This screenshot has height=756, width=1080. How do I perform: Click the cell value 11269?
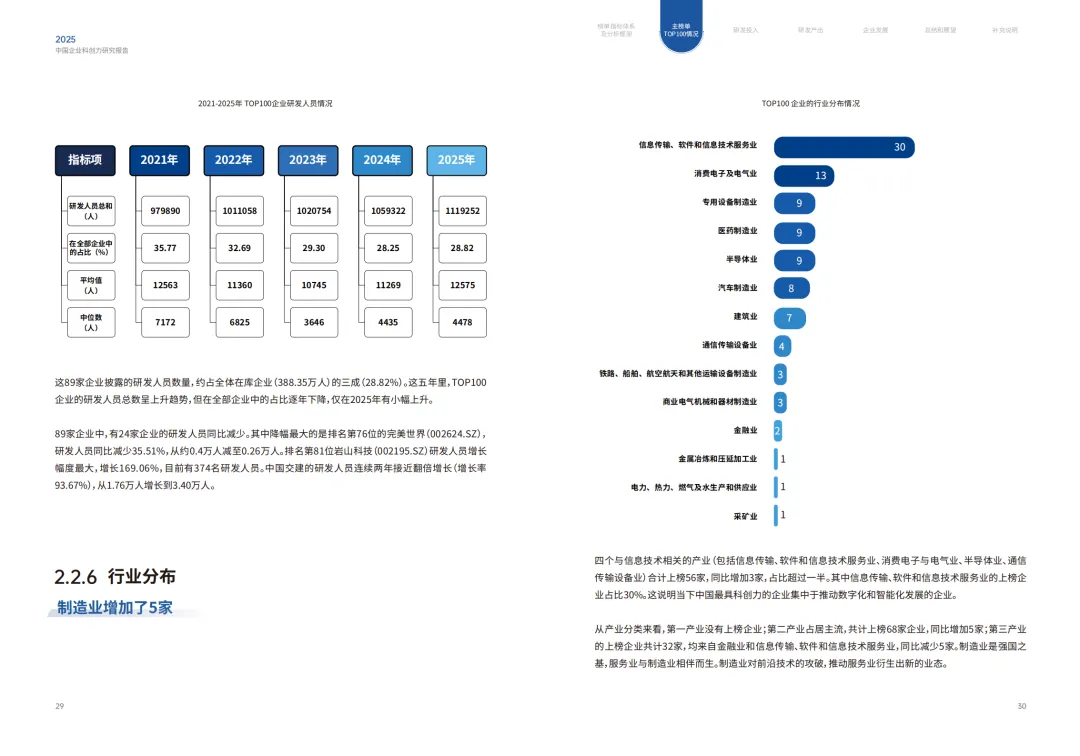point(388,285)
